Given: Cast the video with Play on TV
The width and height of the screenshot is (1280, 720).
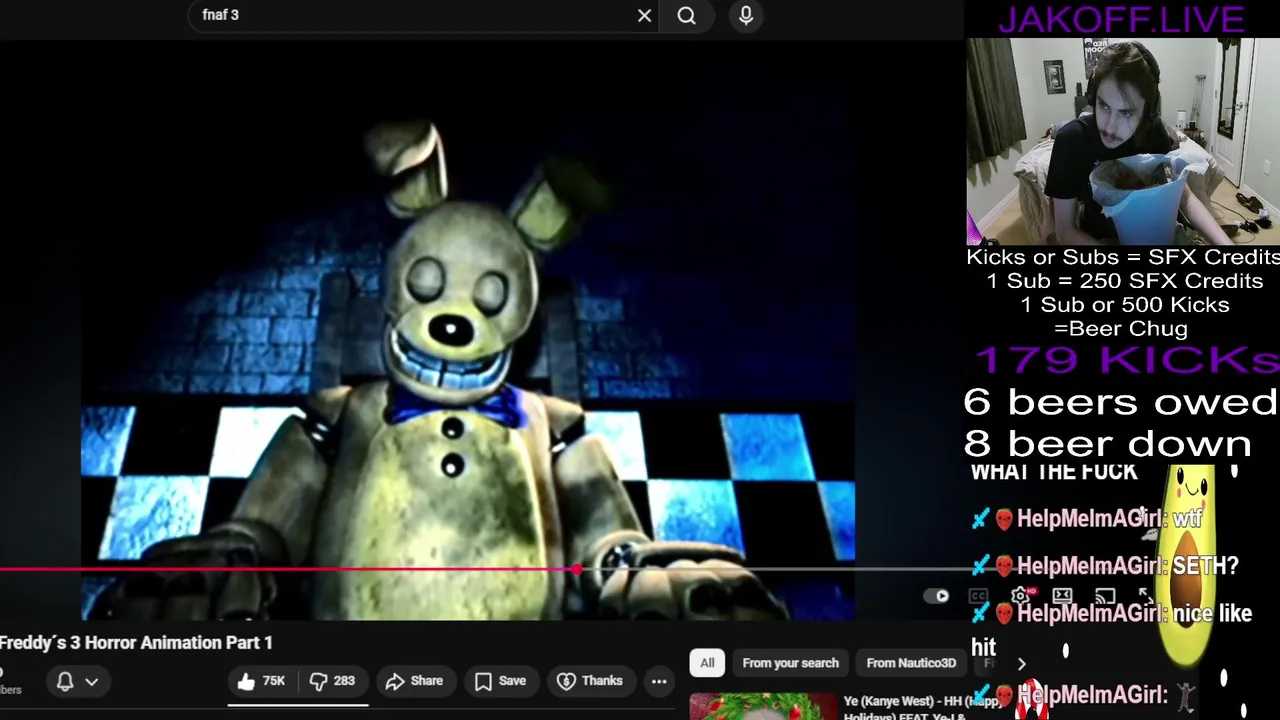Looking at the screenshot, I should [1104, 596].
